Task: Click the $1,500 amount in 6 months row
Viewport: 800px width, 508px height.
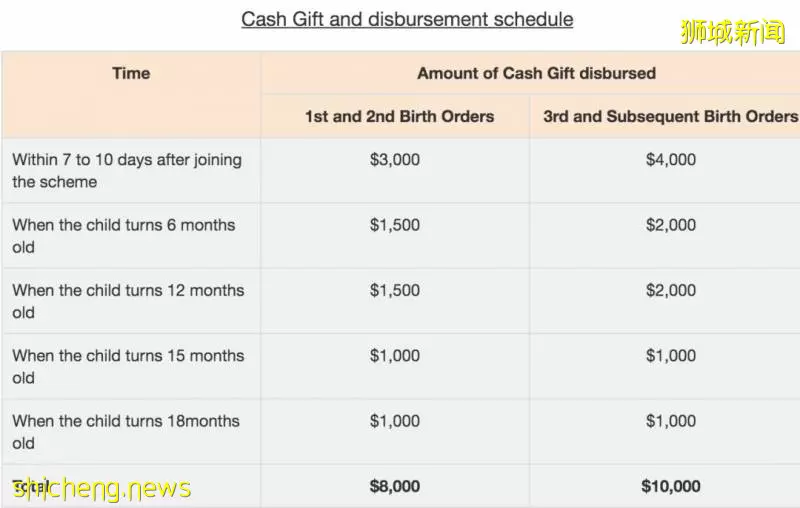Action: [395, 225]
